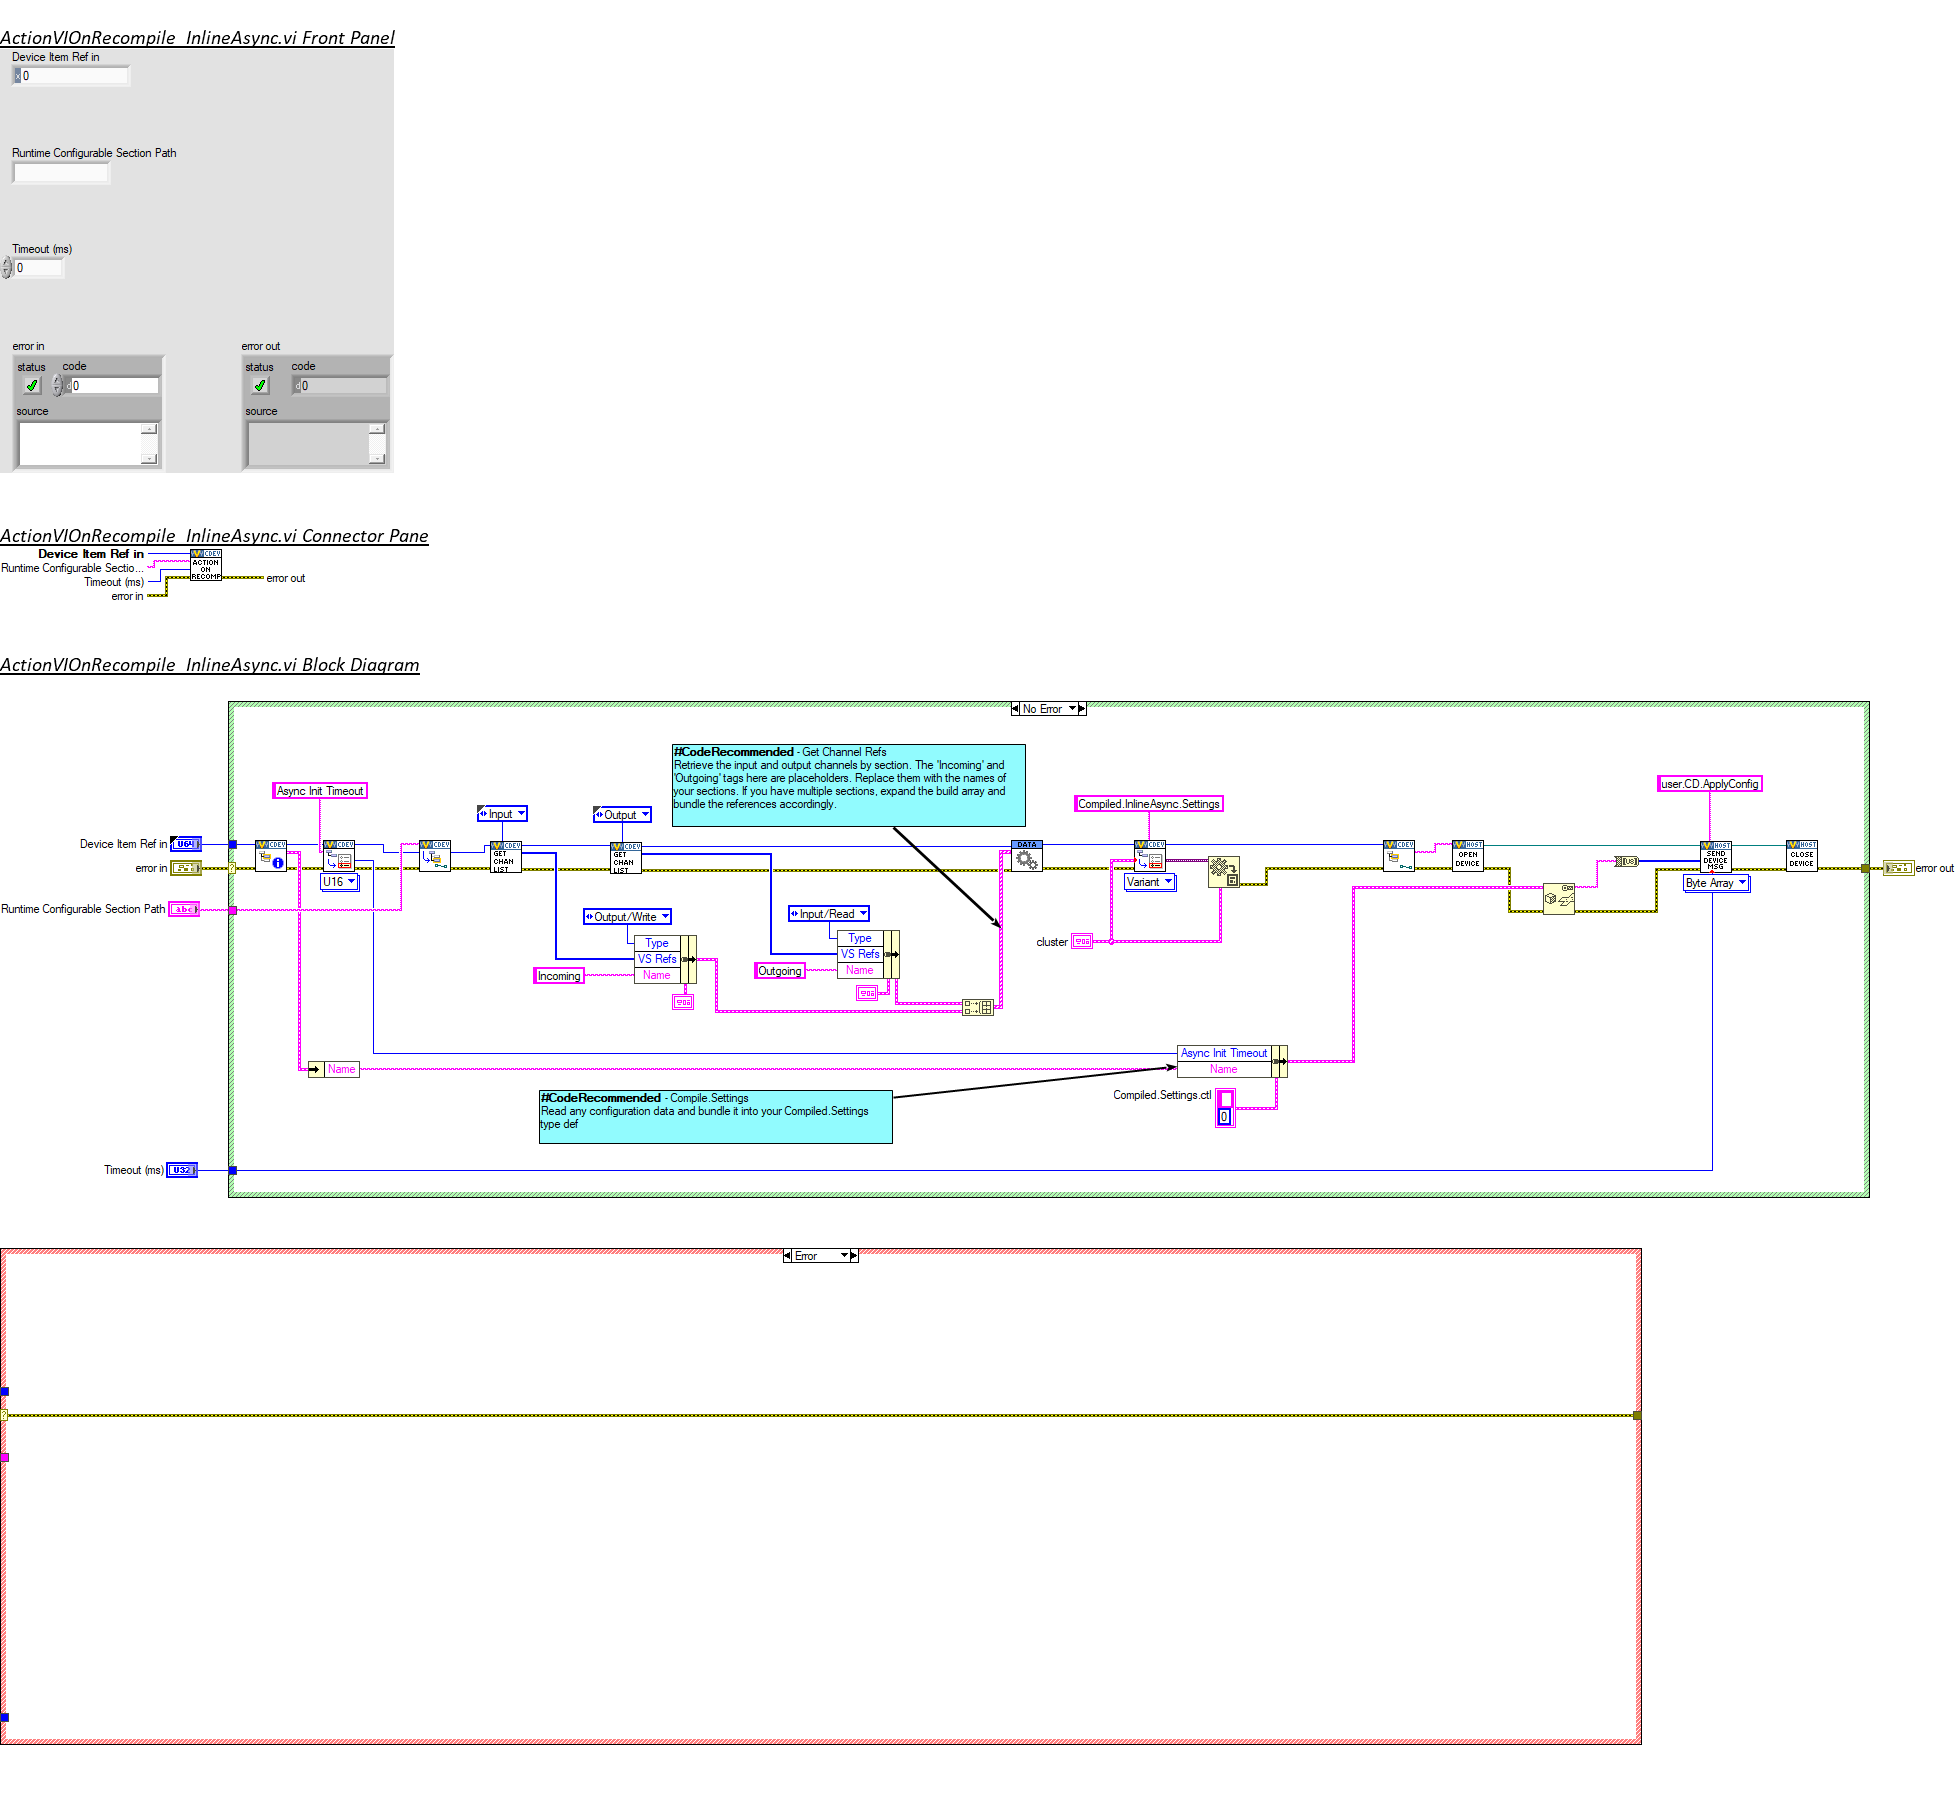The height and width of the screenshot is (1795, 1957).
Task: Click the Async Init Timeout string constant
Action: coord(320,791)
